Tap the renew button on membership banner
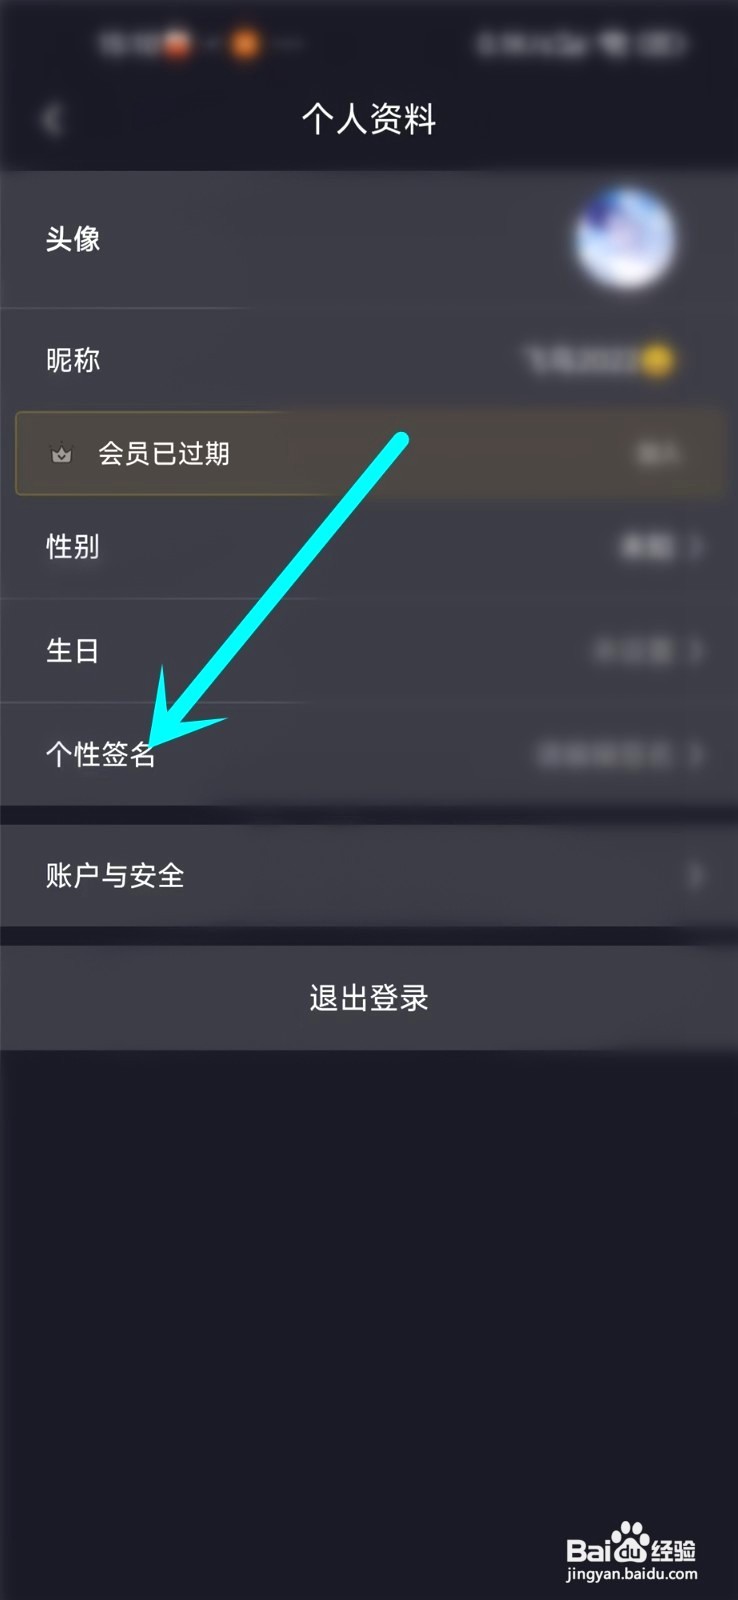 pyautogui.click(x=658, y=454)
